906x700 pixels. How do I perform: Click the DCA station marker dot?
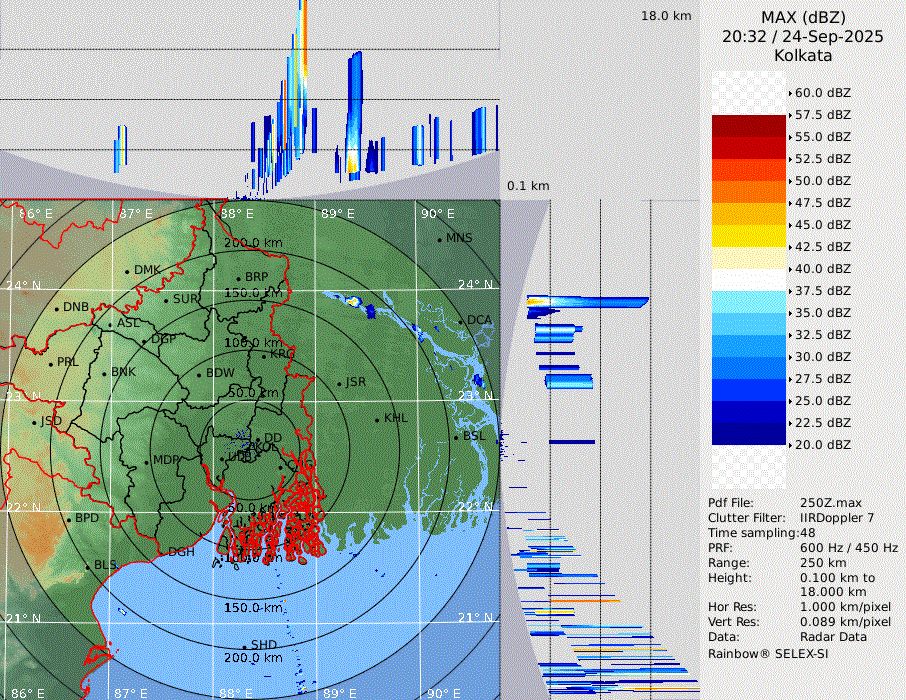[461, 321]
